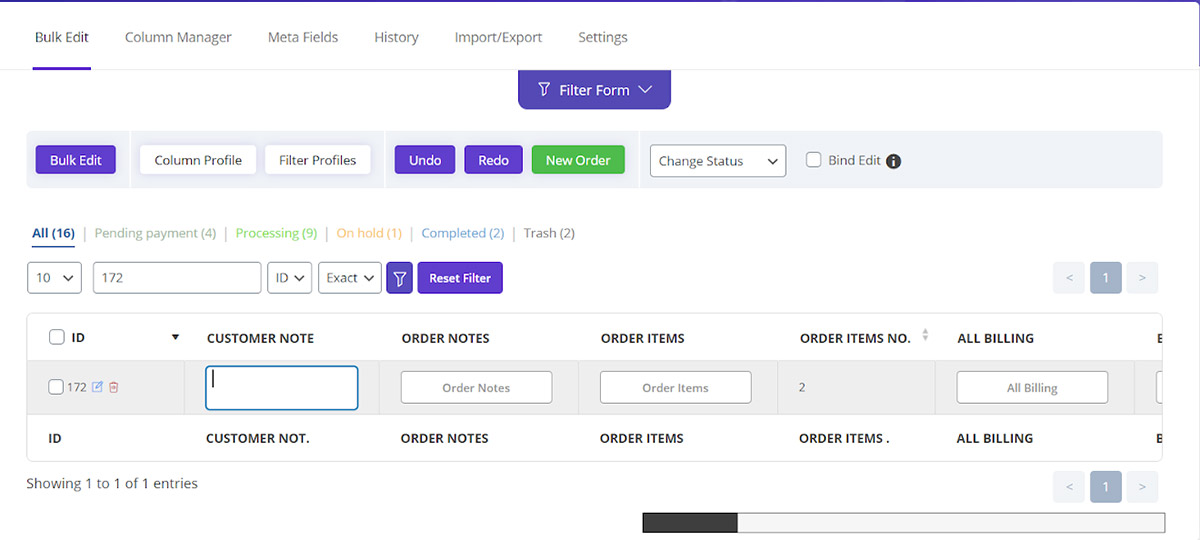Enable the Bind Edit checkbox
Viewport: 1200px width, 540px height.
[x=814, y=160]
